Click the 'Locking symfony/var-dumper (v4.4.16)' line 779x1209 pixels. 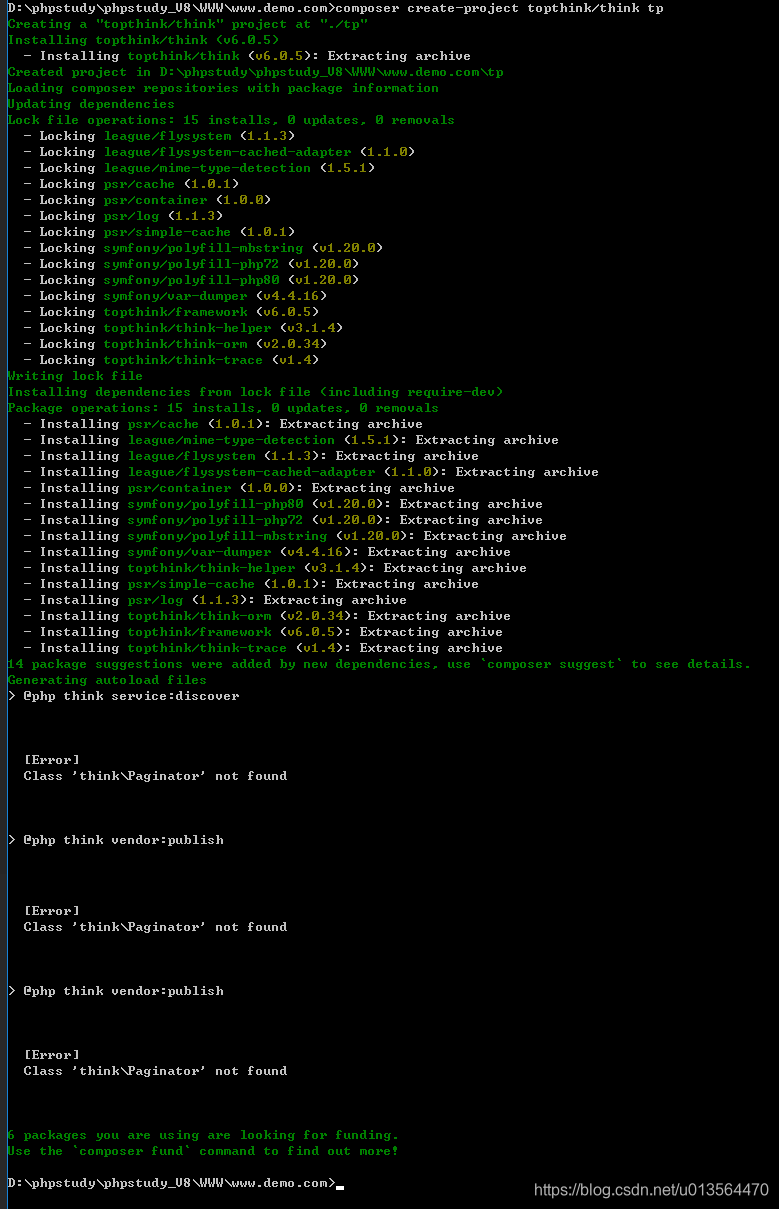click(x=175, y=296)
